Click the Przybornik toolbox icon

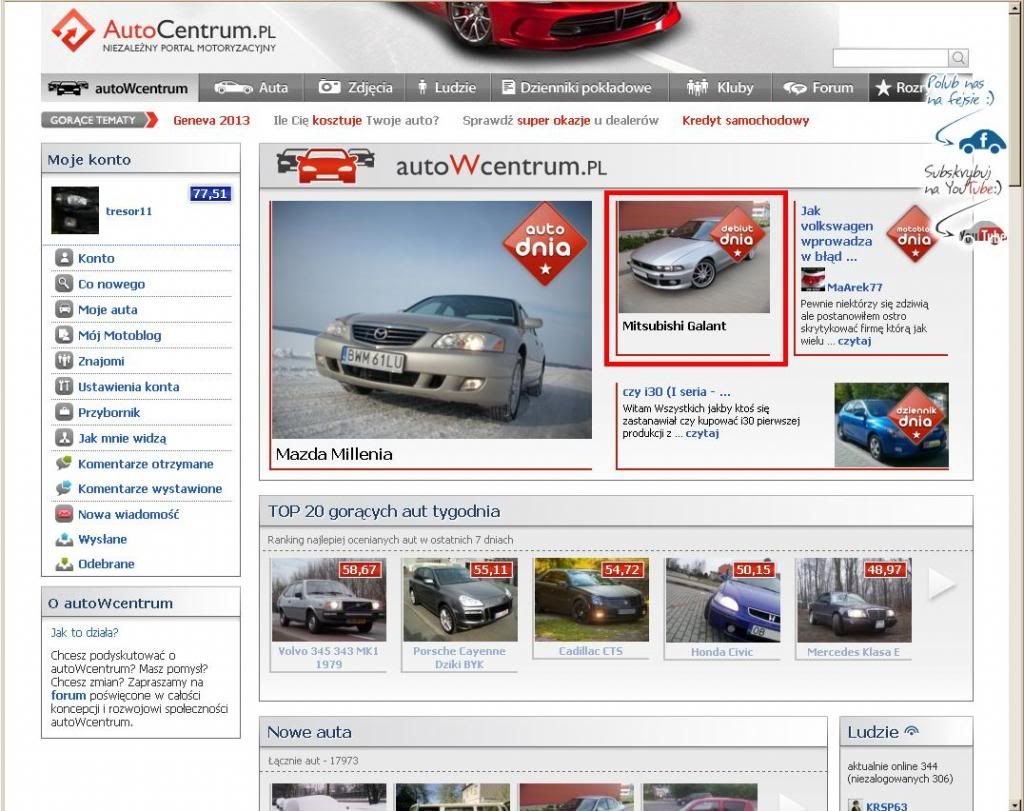point(63,412)
